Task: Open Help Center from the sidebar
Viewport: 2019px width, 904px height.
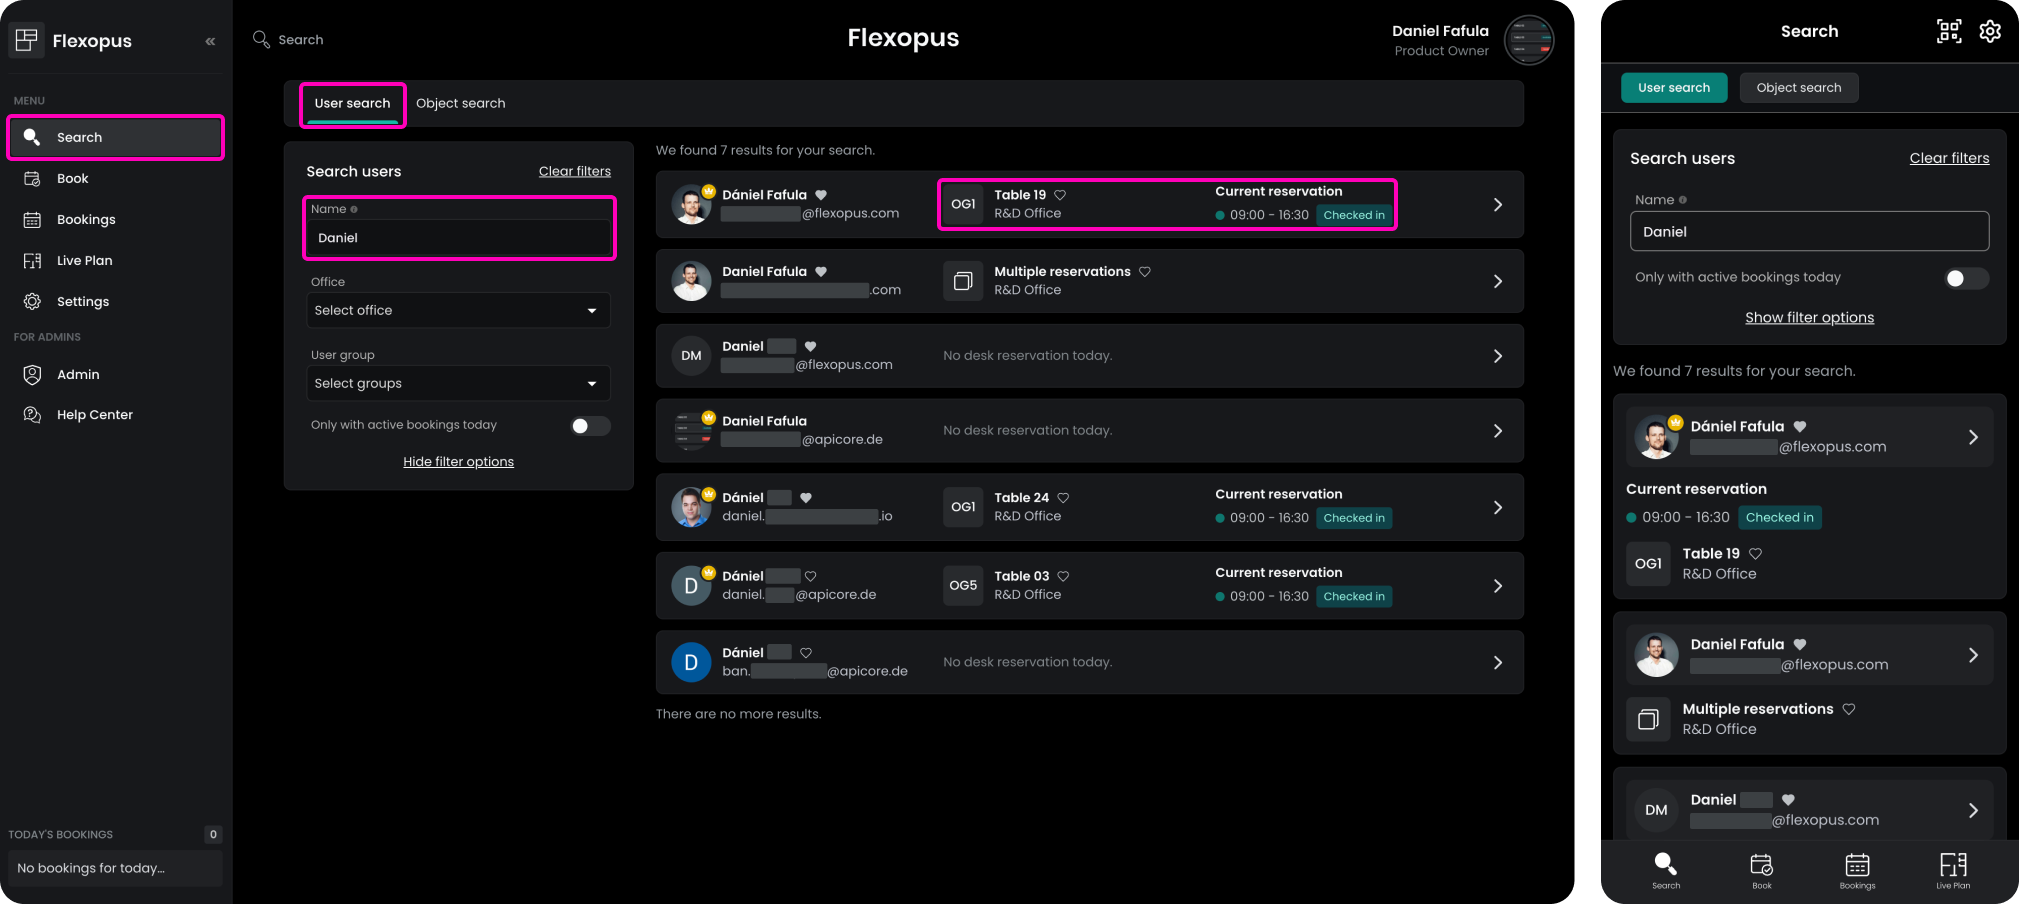Action: point(94,415)
